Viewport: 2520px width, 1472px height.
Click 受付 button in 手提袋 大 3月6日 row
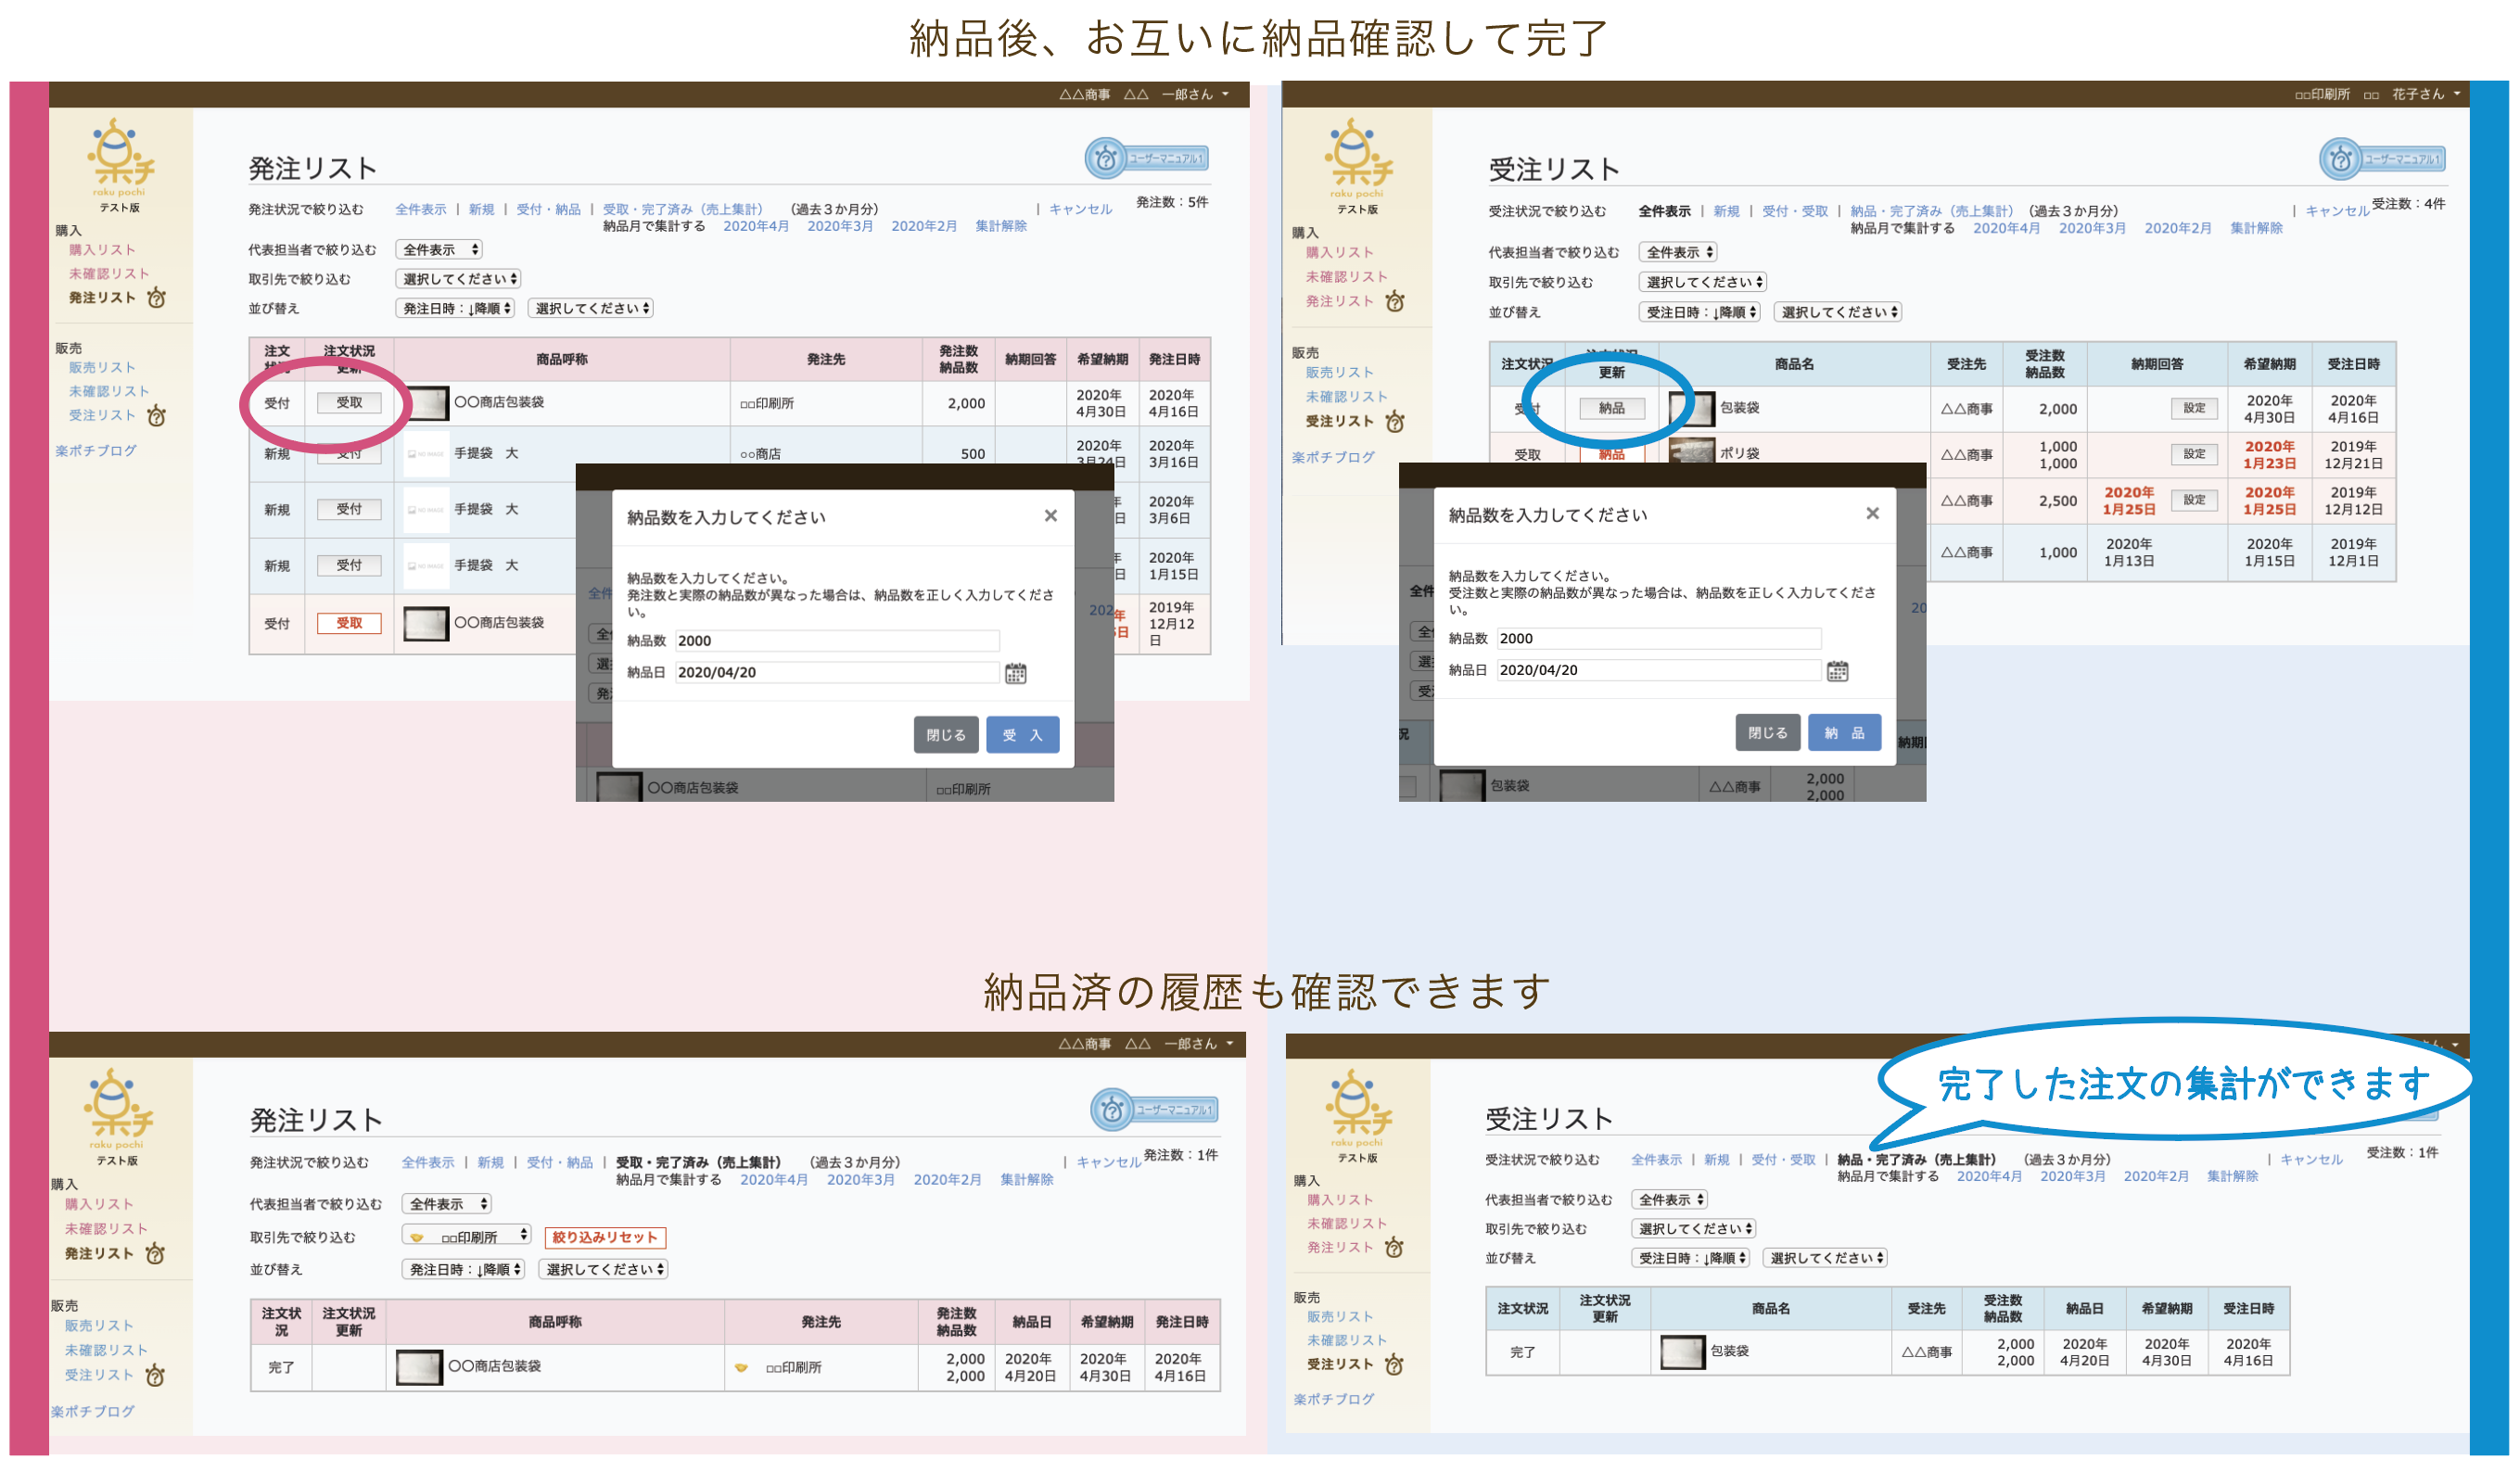[349, 509]
